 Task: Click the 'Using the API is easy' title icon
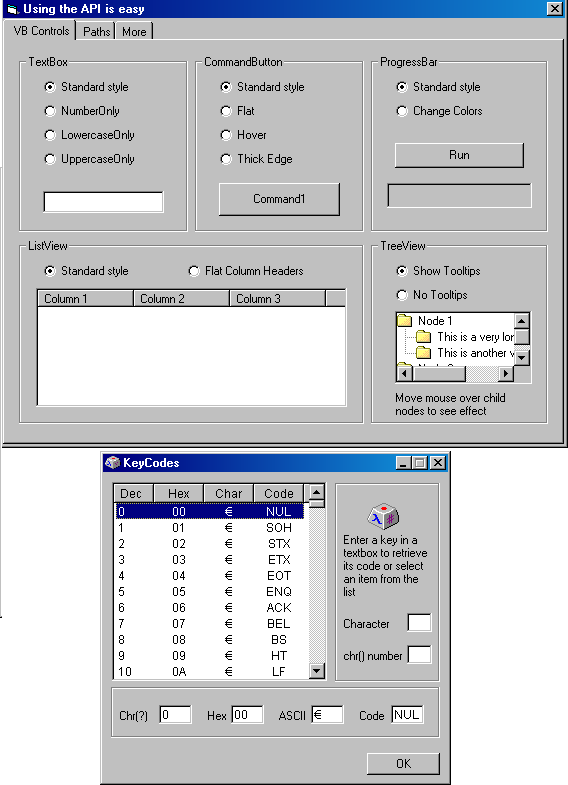point(14,9)
